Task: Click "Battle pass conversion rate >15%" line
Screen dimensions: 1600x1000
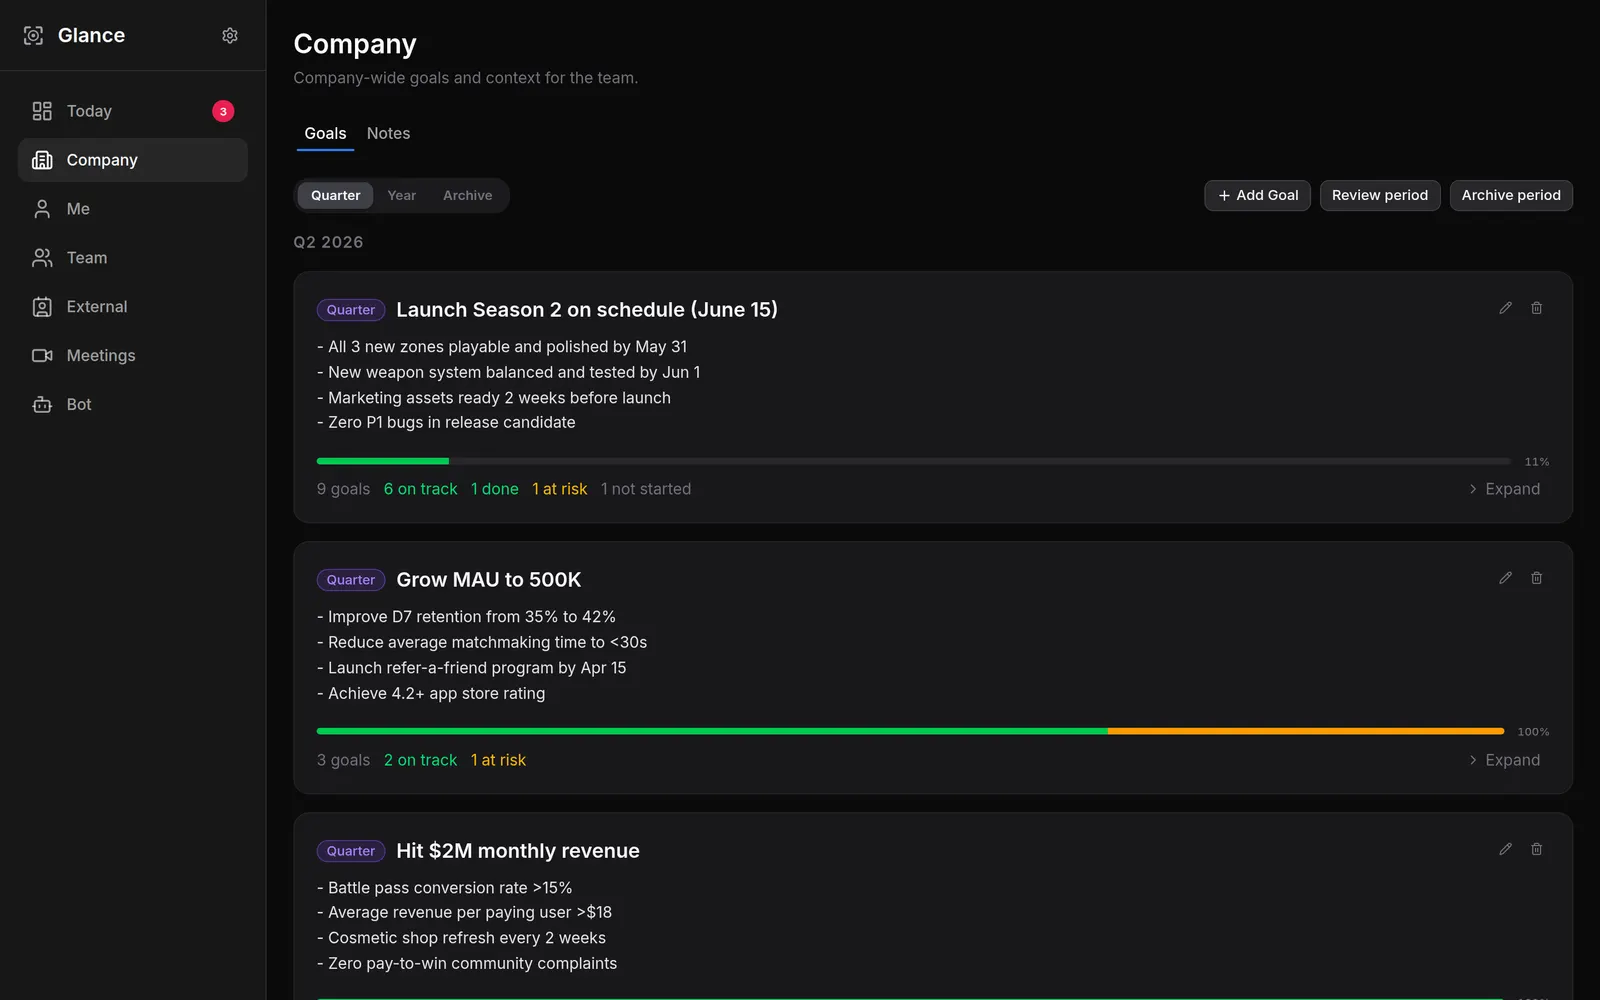Action: coord(445,888)
